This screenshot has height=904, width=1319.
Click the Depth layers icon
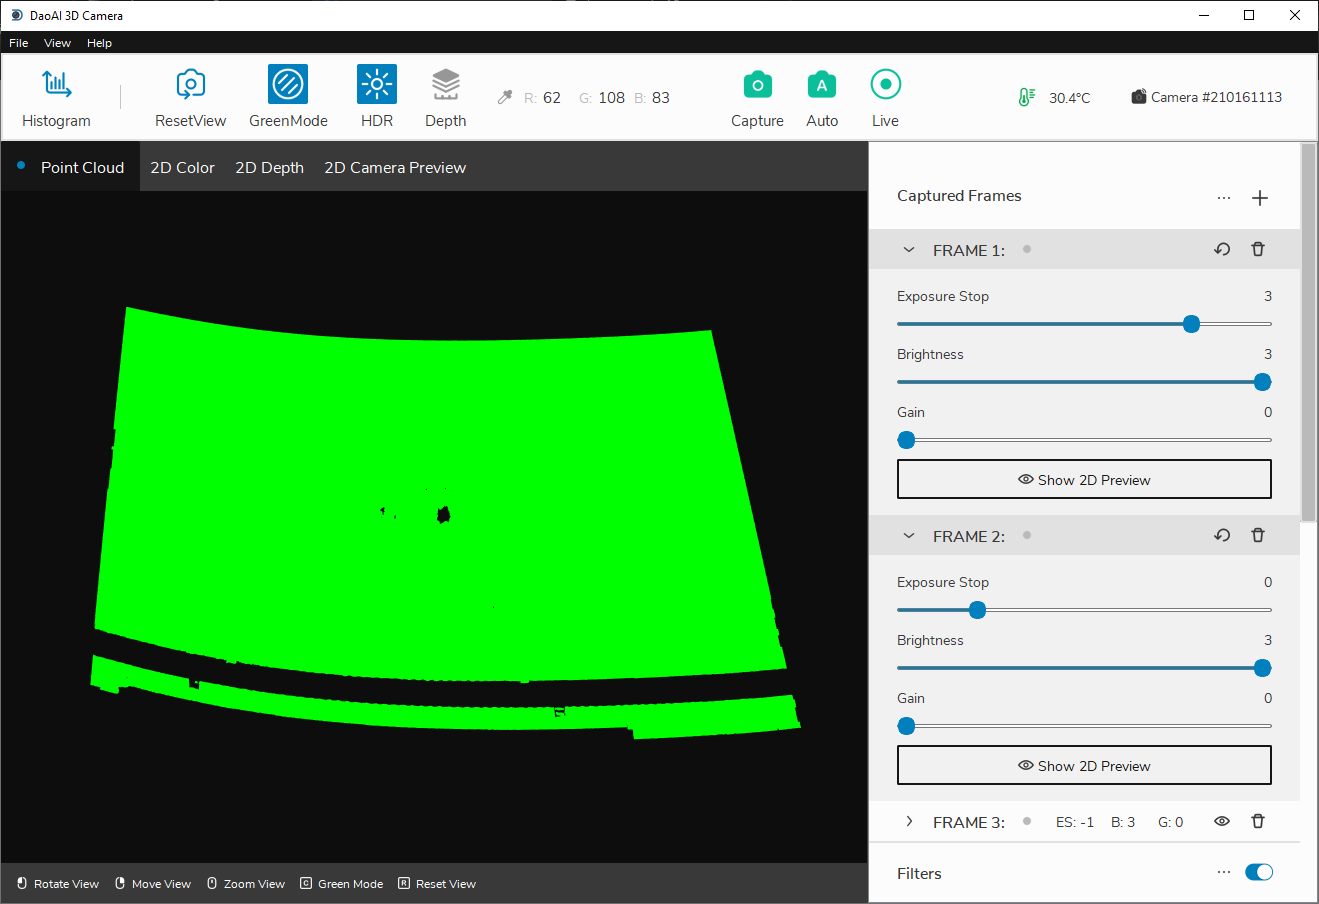[x=445, y=85]
